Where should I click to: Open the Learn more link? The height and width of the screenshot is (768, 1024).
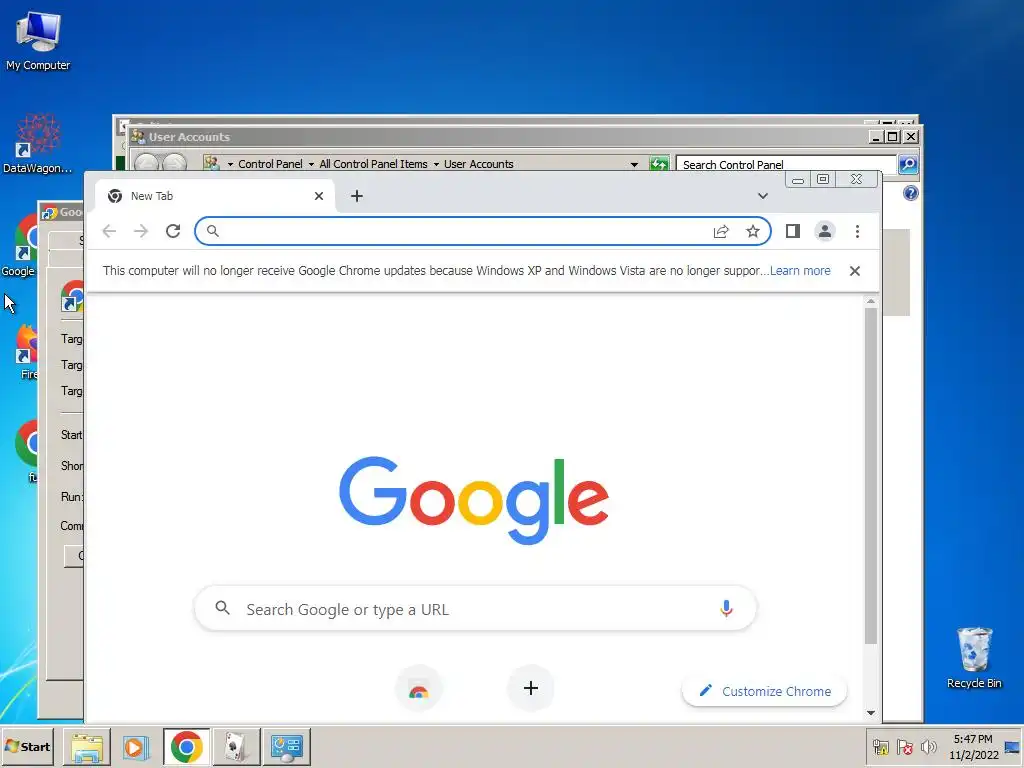(x=800, y=271)
